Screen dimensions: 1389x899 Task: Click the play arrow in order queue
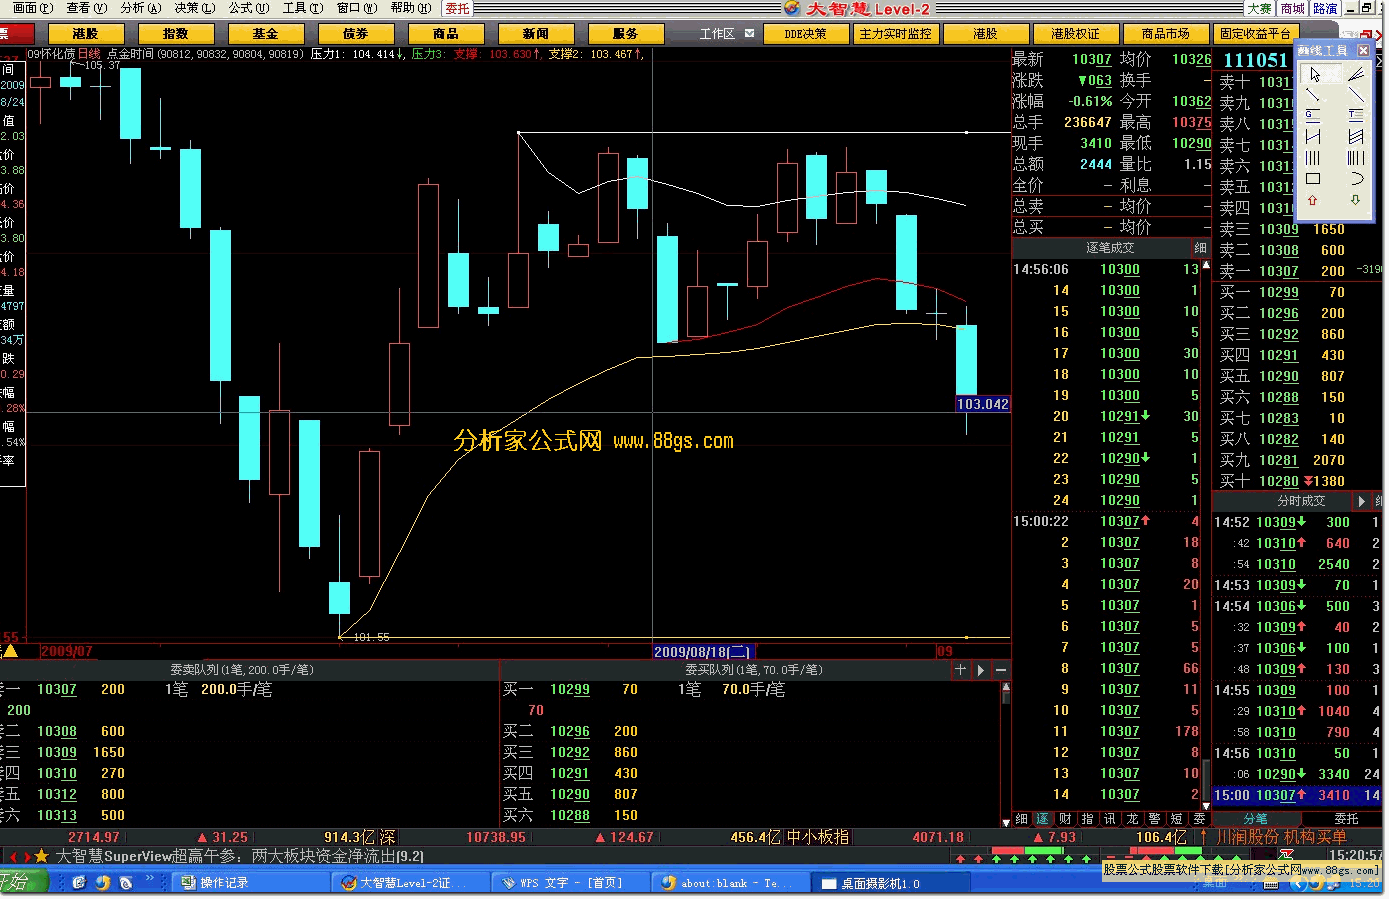980,670
